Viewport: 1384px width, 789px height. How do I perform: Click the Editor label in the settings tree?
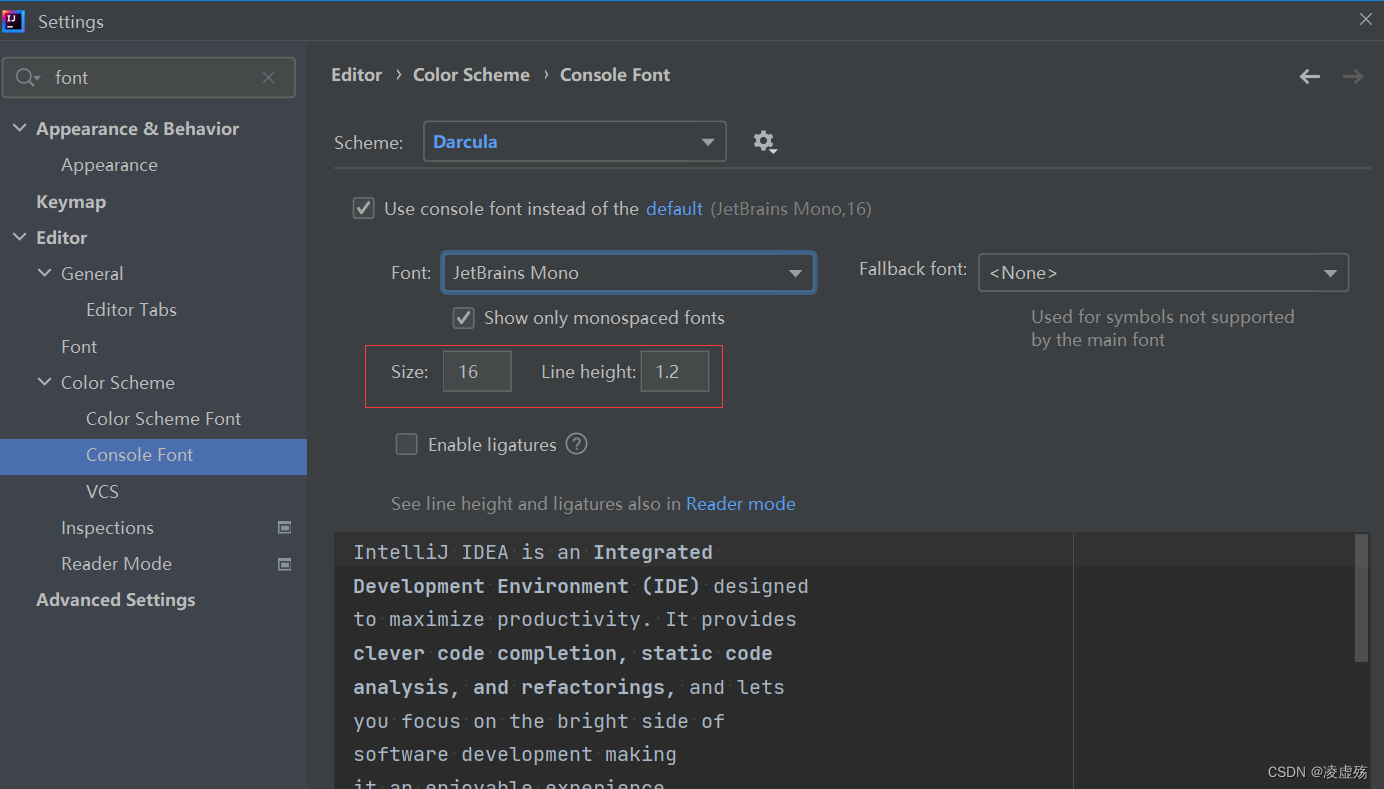click(62, 238)
